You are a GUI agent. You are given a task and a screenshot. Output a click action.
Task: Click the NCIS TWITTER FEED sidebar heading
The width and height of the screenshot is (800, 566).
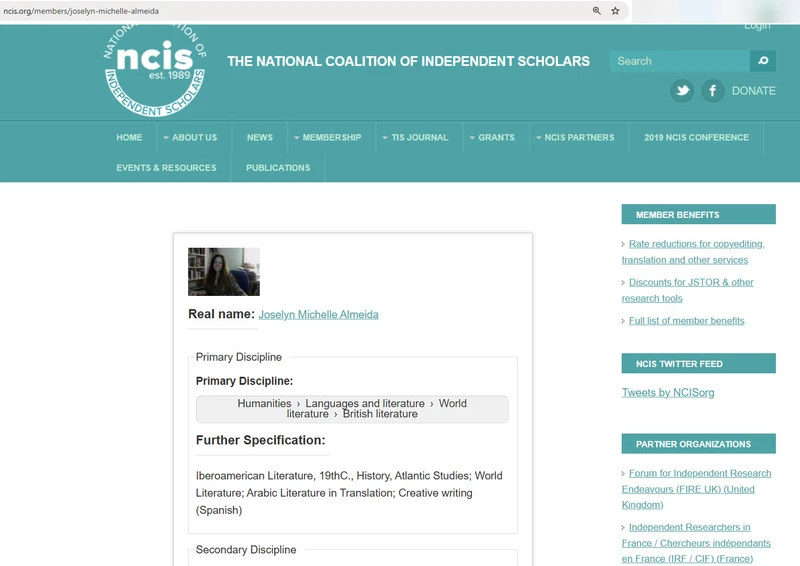[698, 363]
